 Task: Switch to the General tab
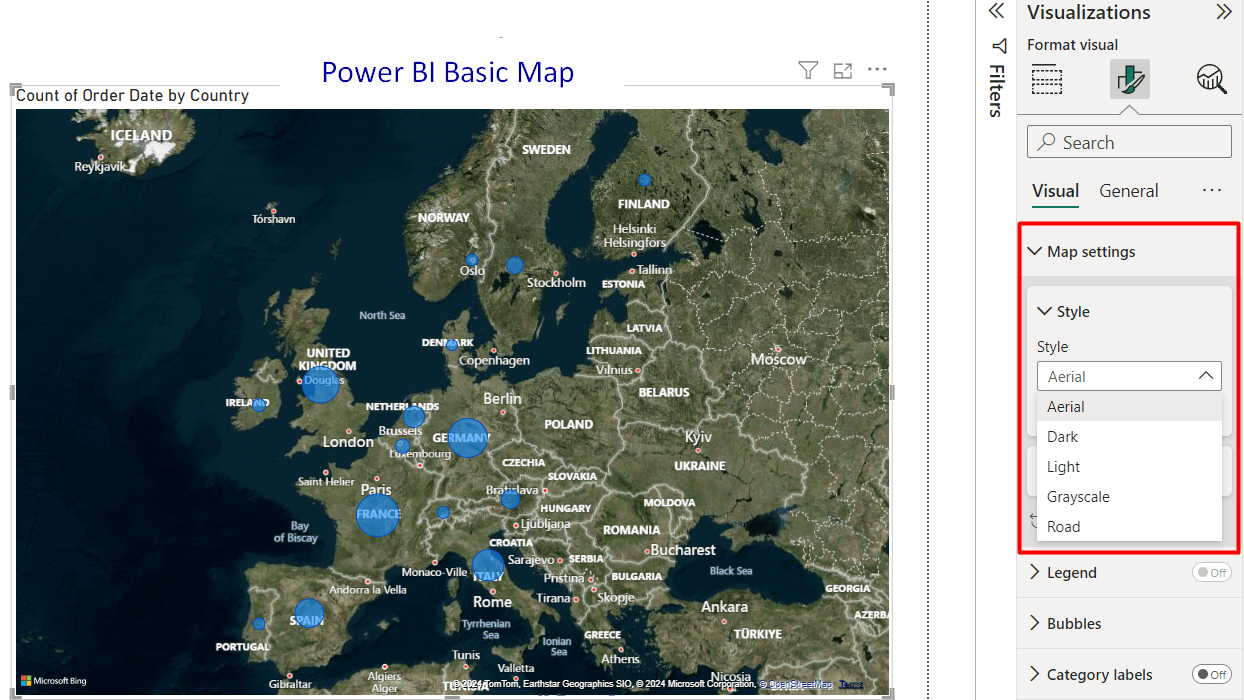[1129, 191]
